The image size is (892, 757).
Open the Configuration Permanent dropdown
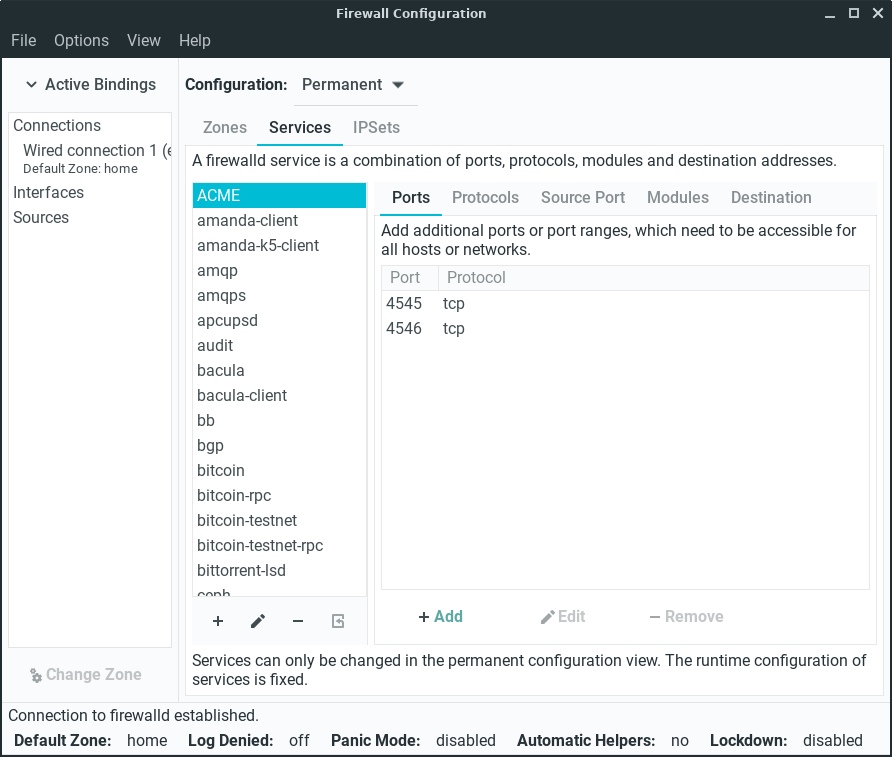click(x=354, y=85)
